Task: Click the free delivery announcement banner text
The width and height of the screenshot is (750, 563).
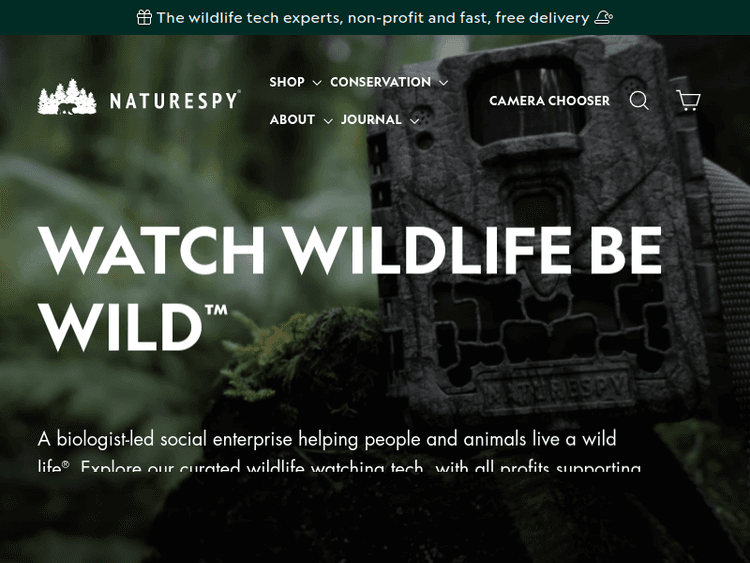Action: (373, 18)
